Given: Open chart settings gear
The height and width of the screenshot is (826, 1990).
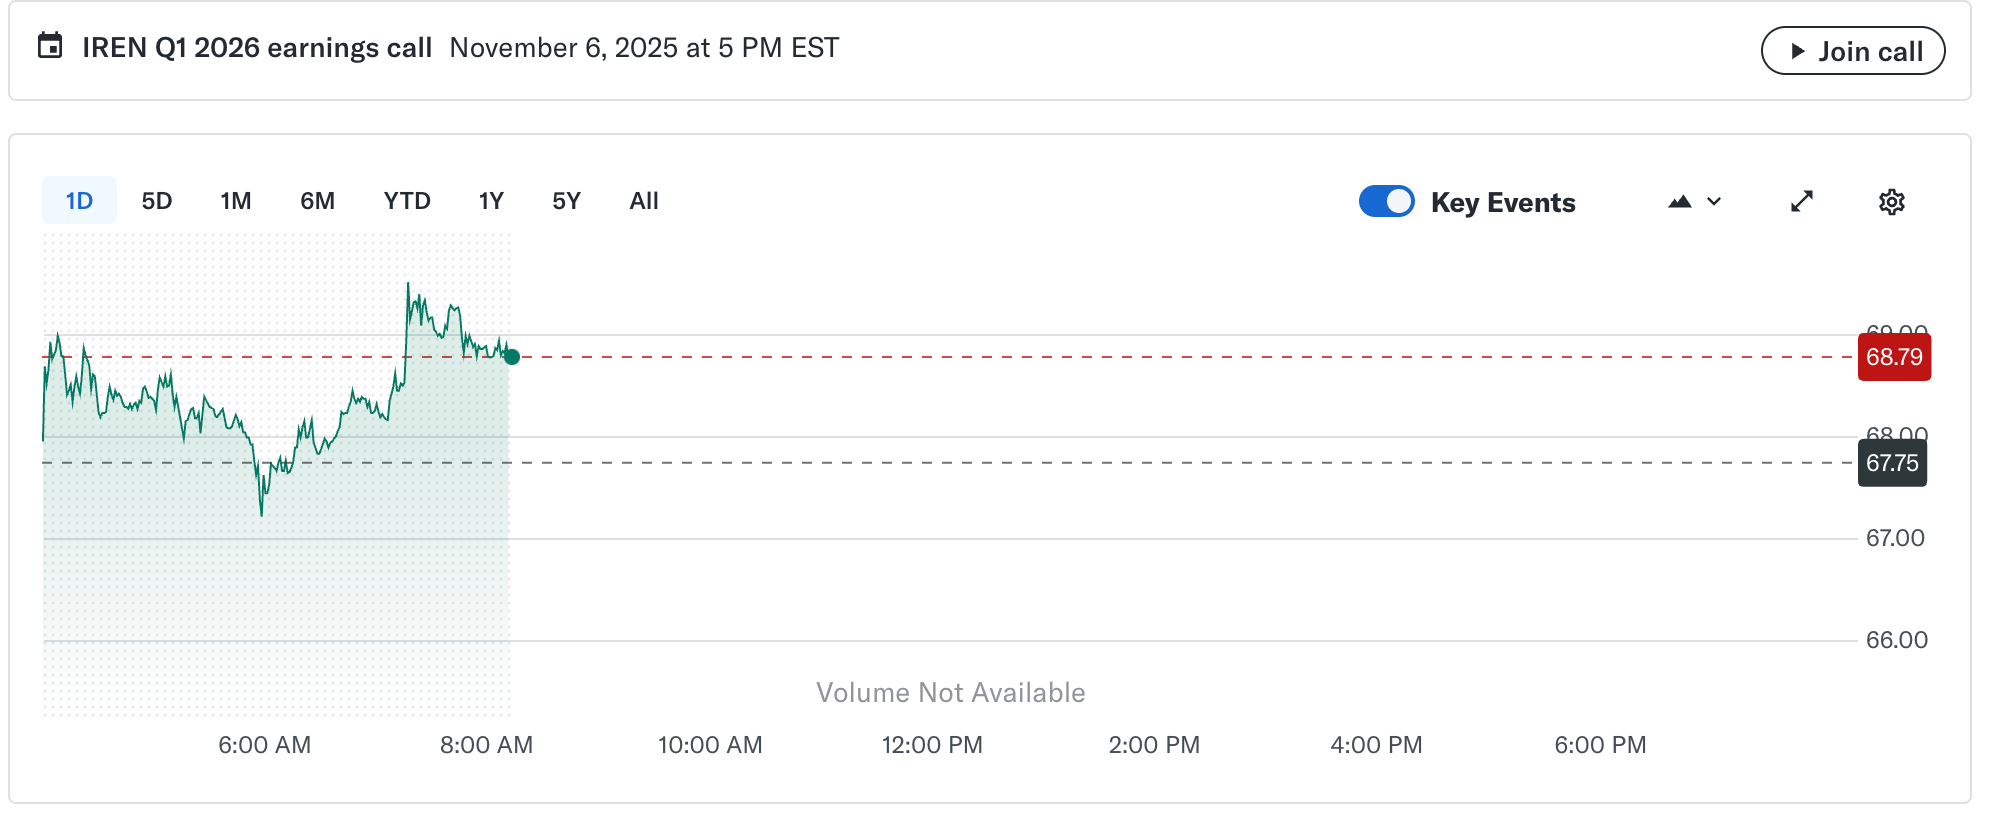Looking at the screenshot, I should tap(1891, 202).
